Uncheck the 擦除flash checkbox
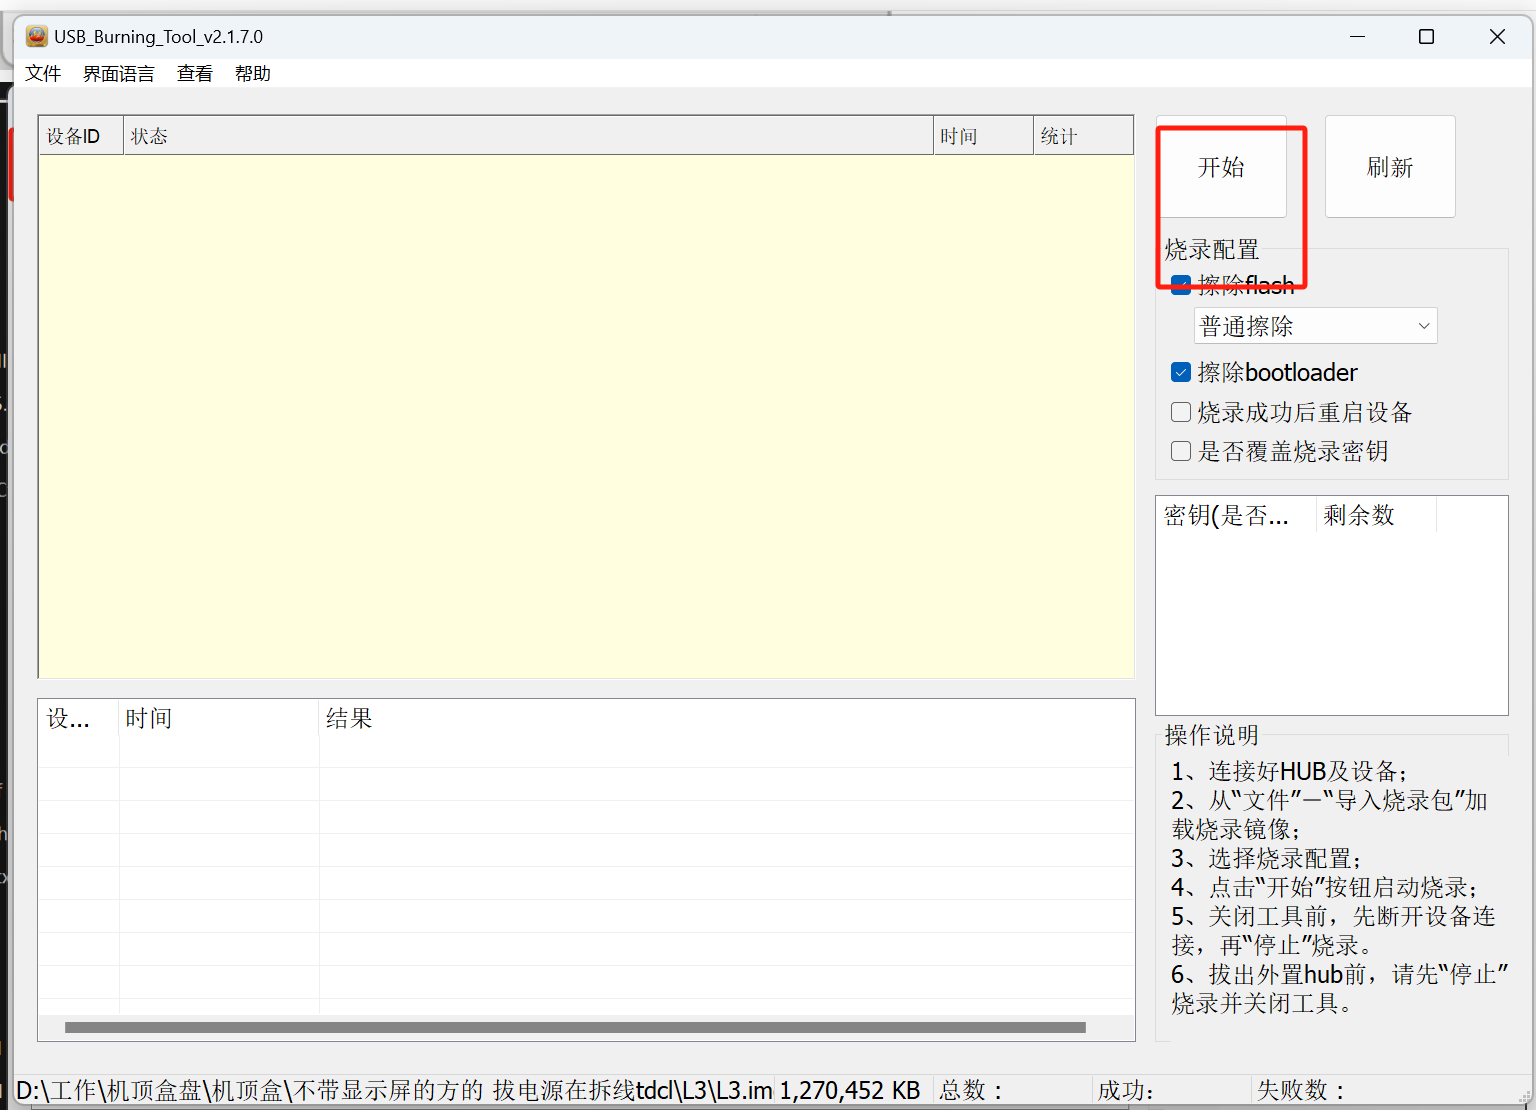The height and width of the screenshot is (1110, 1536). point(1181,285)
